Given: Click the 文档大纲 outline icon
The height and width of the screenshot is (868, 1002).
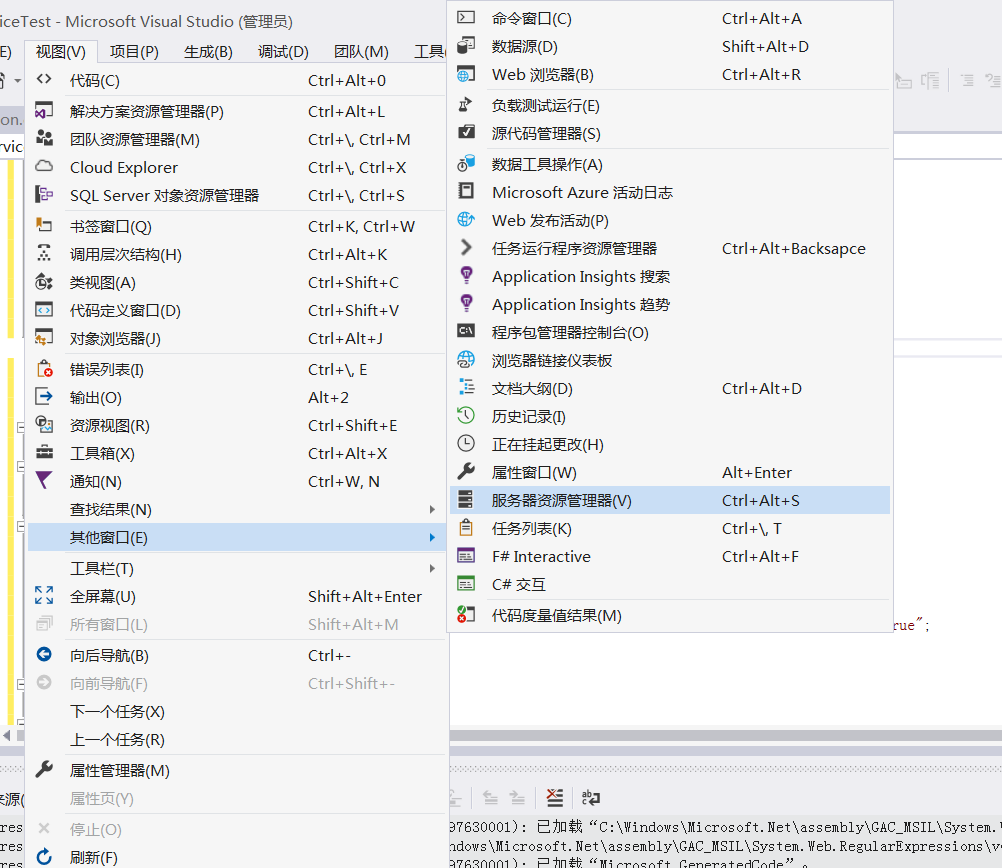Looking at the screenshot, I should pos(466,387).
